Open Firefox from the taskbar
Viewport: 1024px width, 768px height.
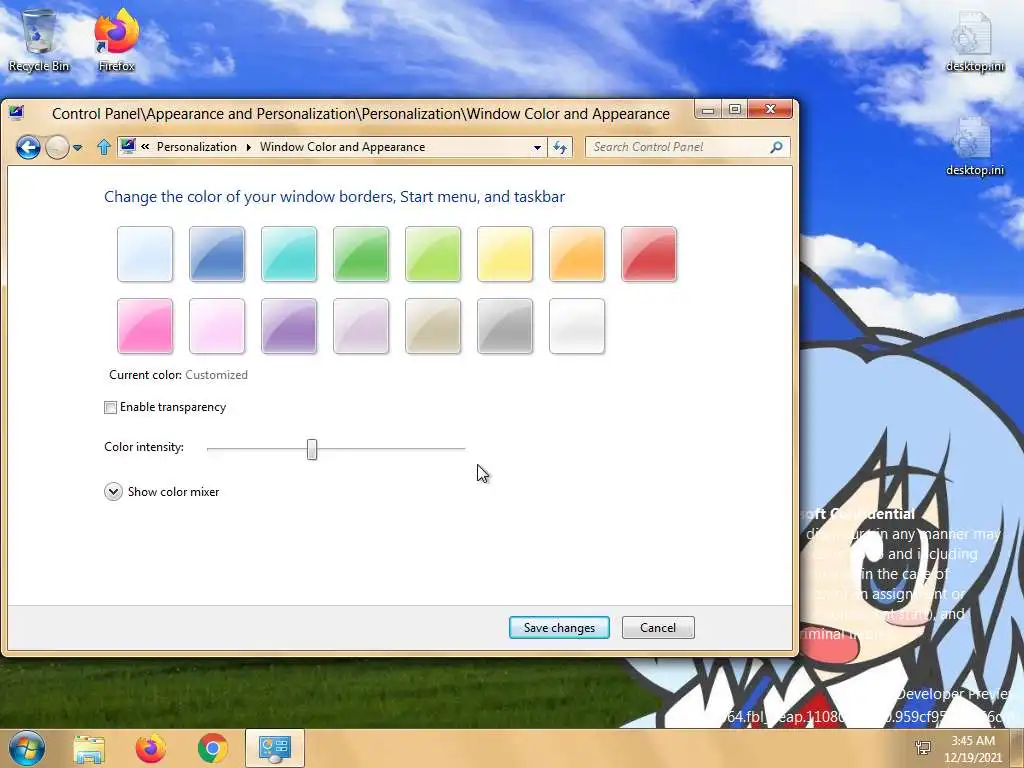(x=151, y=749)
